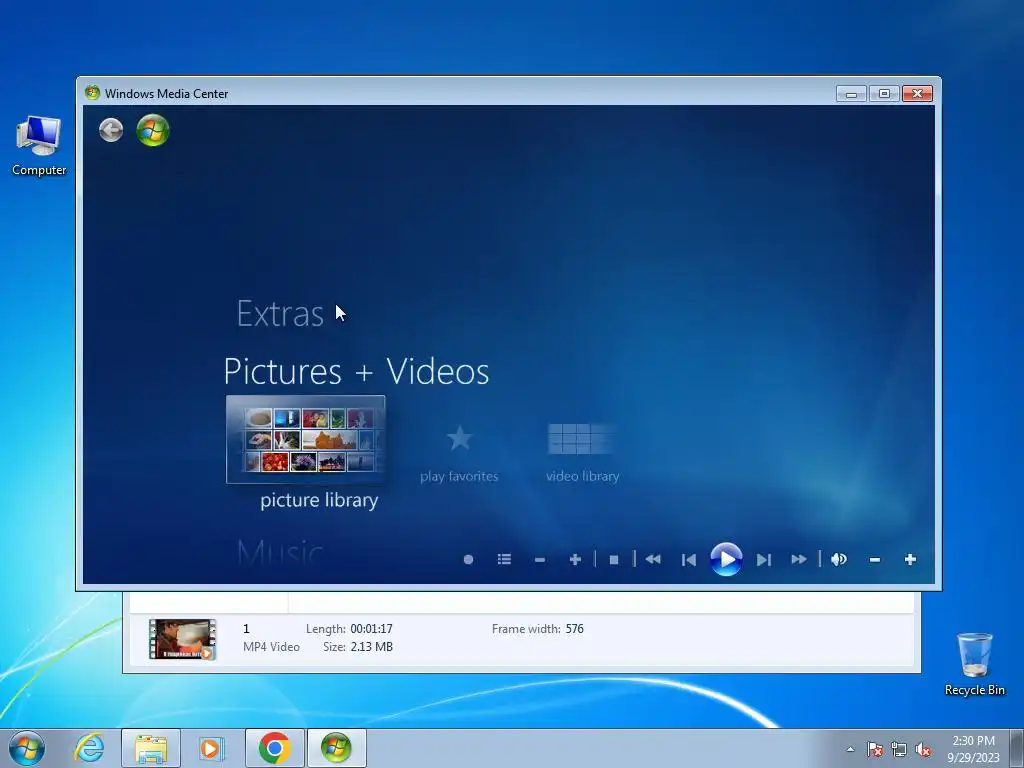Open Windows Media Player taskbar icon

(x=212, y=748)
